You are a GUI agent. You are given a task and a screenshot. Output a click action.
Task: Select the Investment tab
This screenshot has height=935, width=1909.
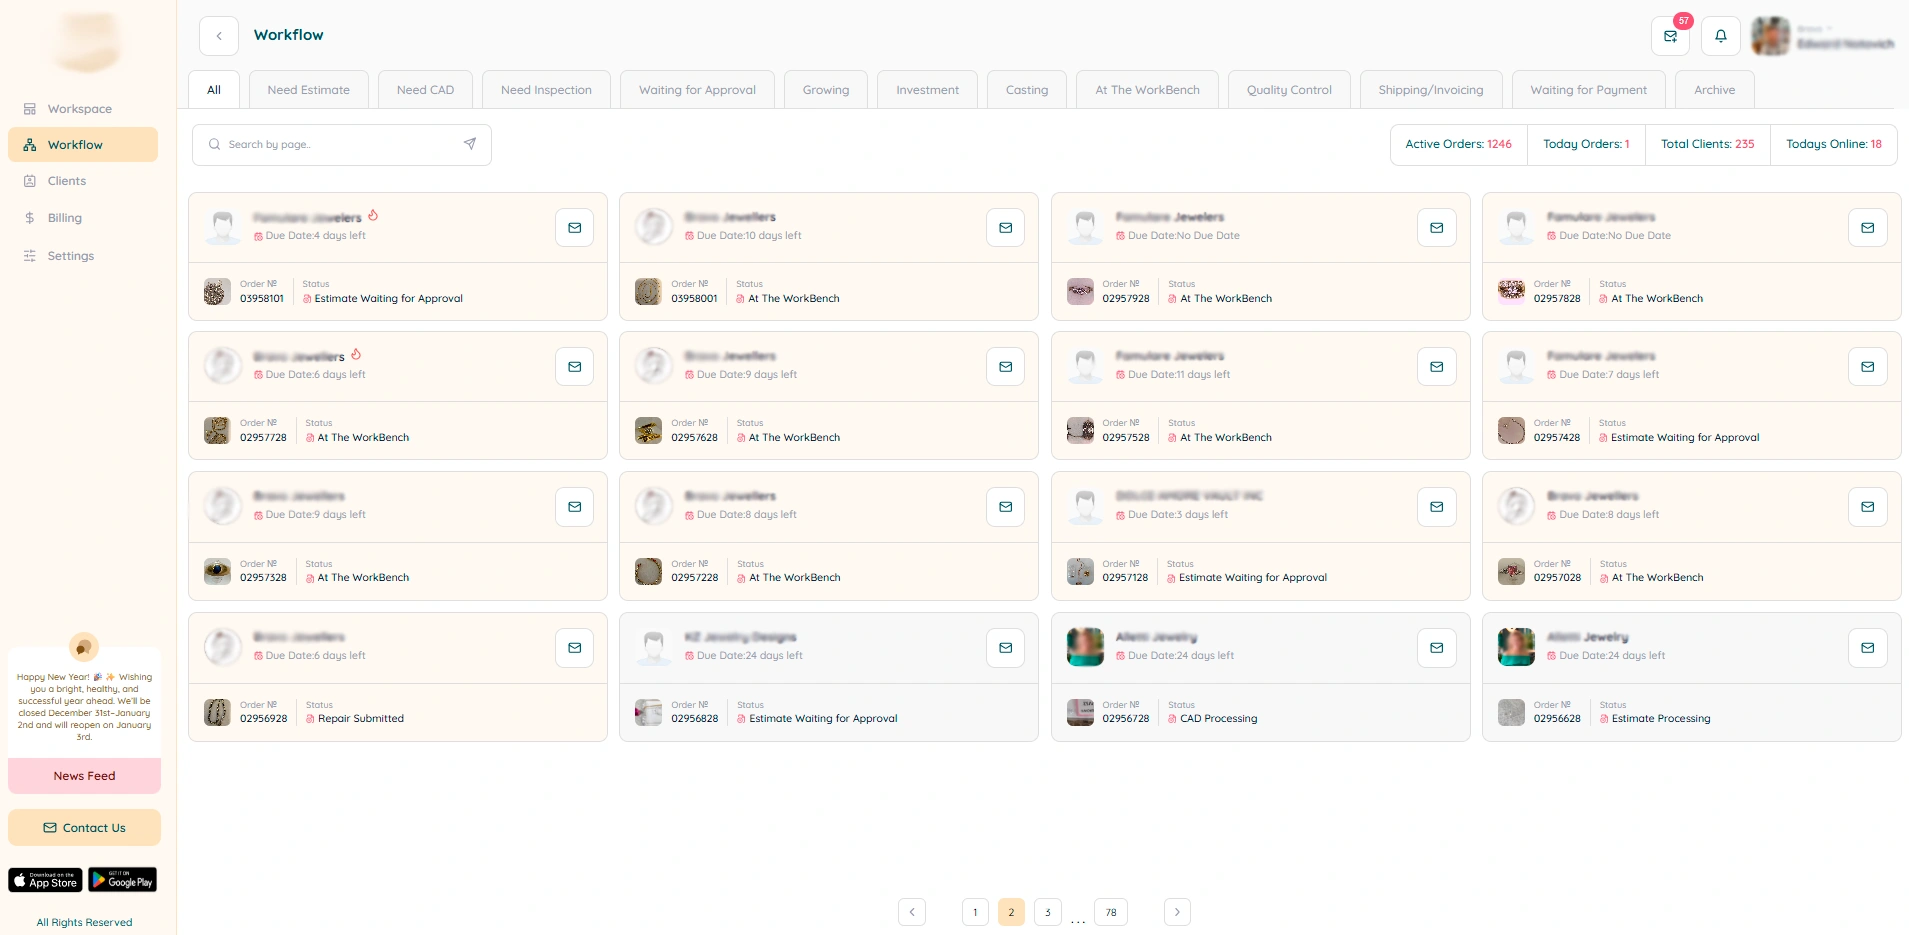(927, 90)
